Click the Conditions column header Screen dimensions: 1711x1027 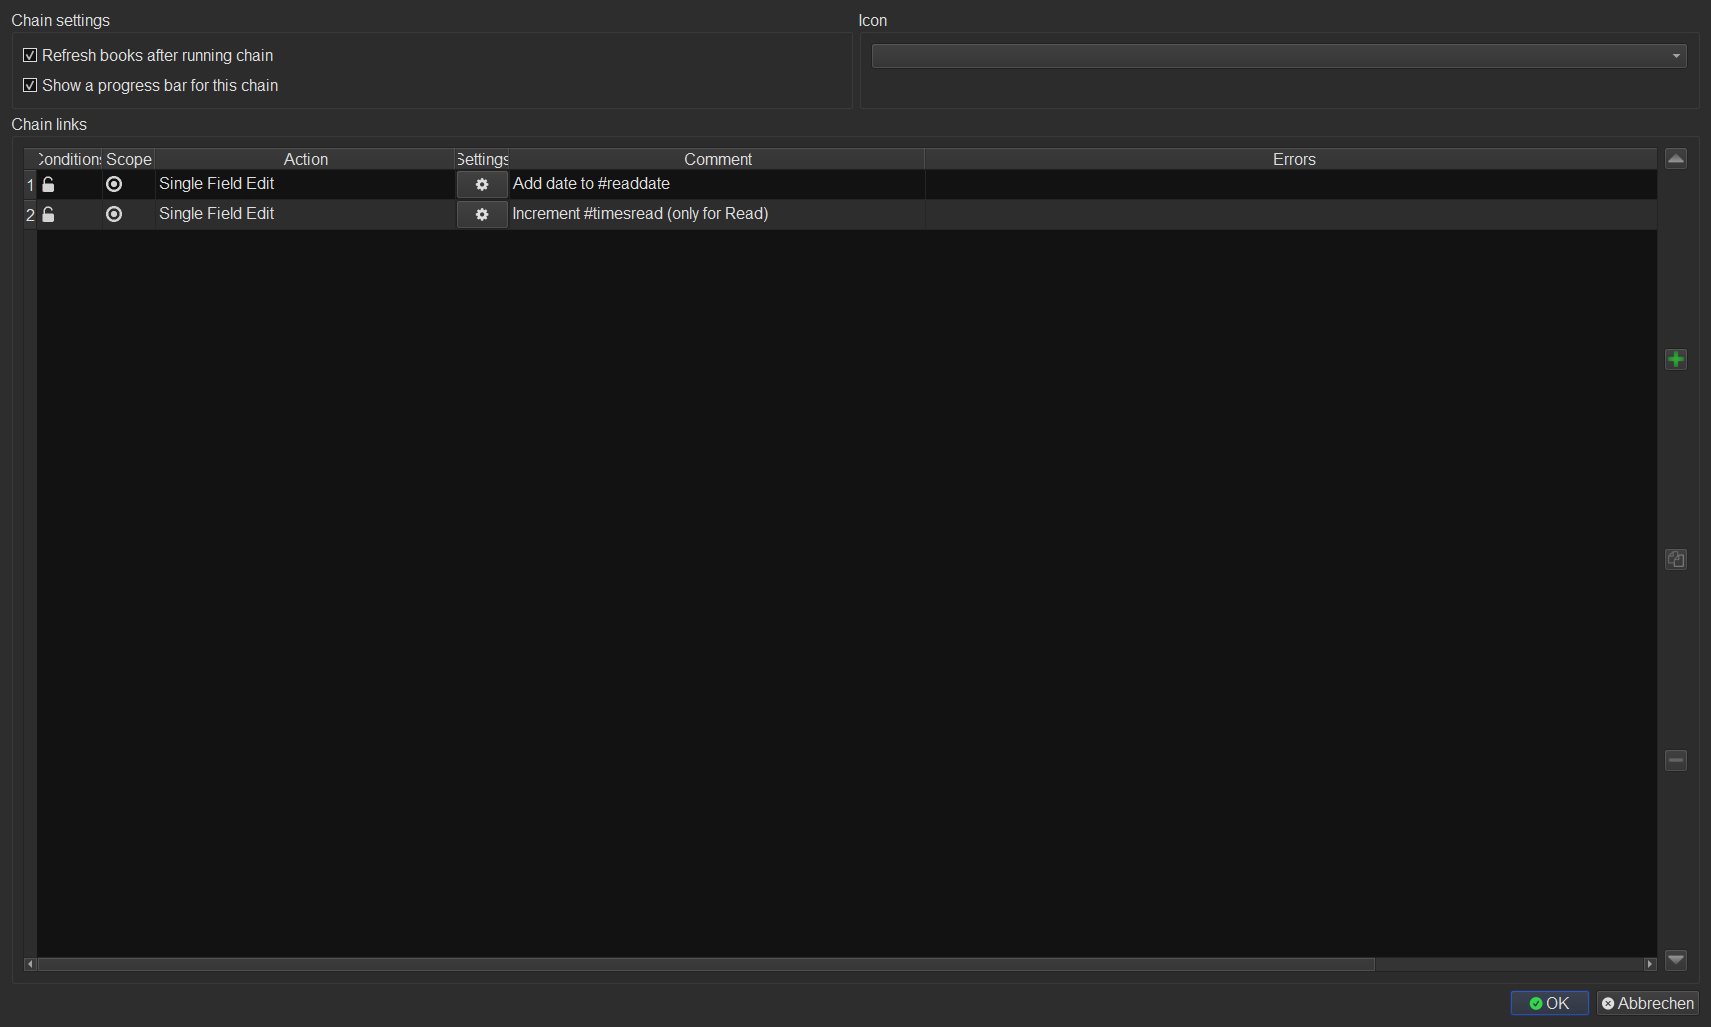click(69, 159)
